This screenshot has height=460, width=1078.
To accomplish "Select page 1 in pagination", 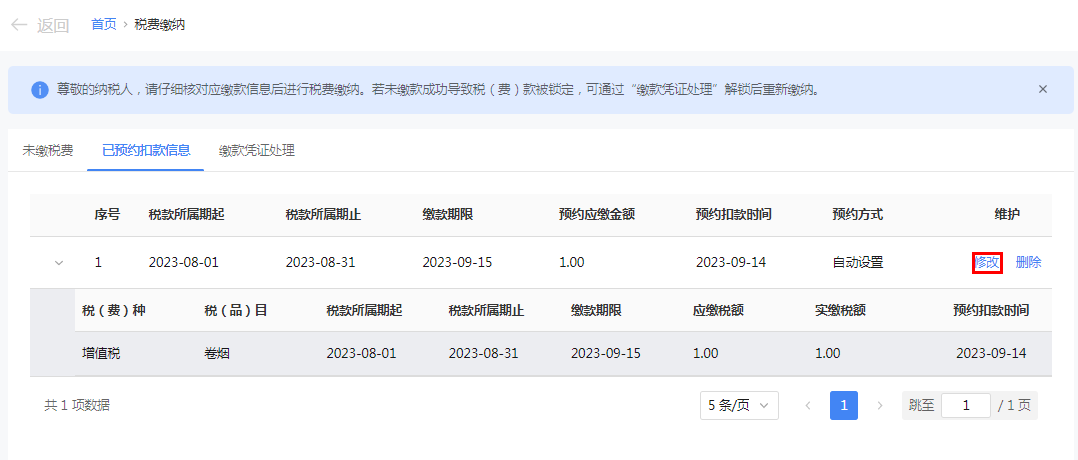I will click(844, 406).
